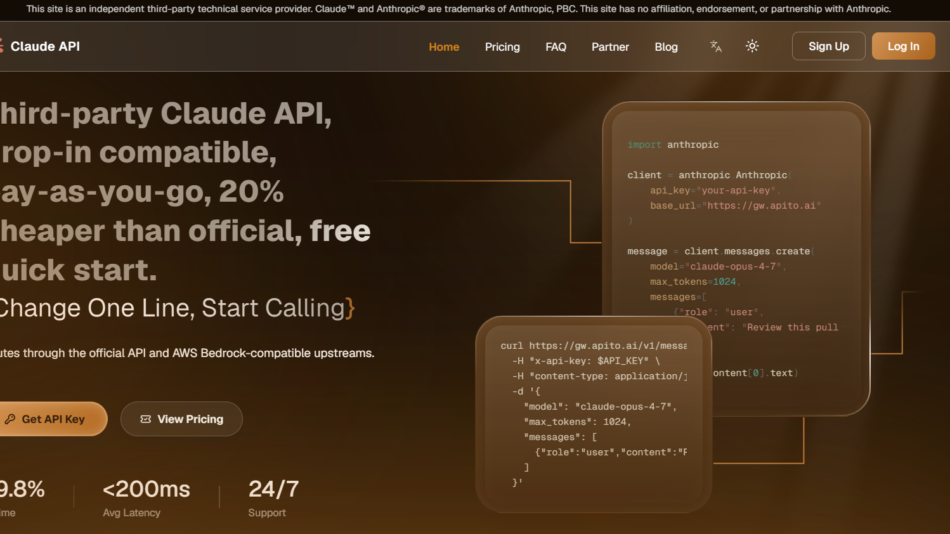950x534 pixels.
Task: Open the FAQ nav item
Action: (x=556, y=47)
